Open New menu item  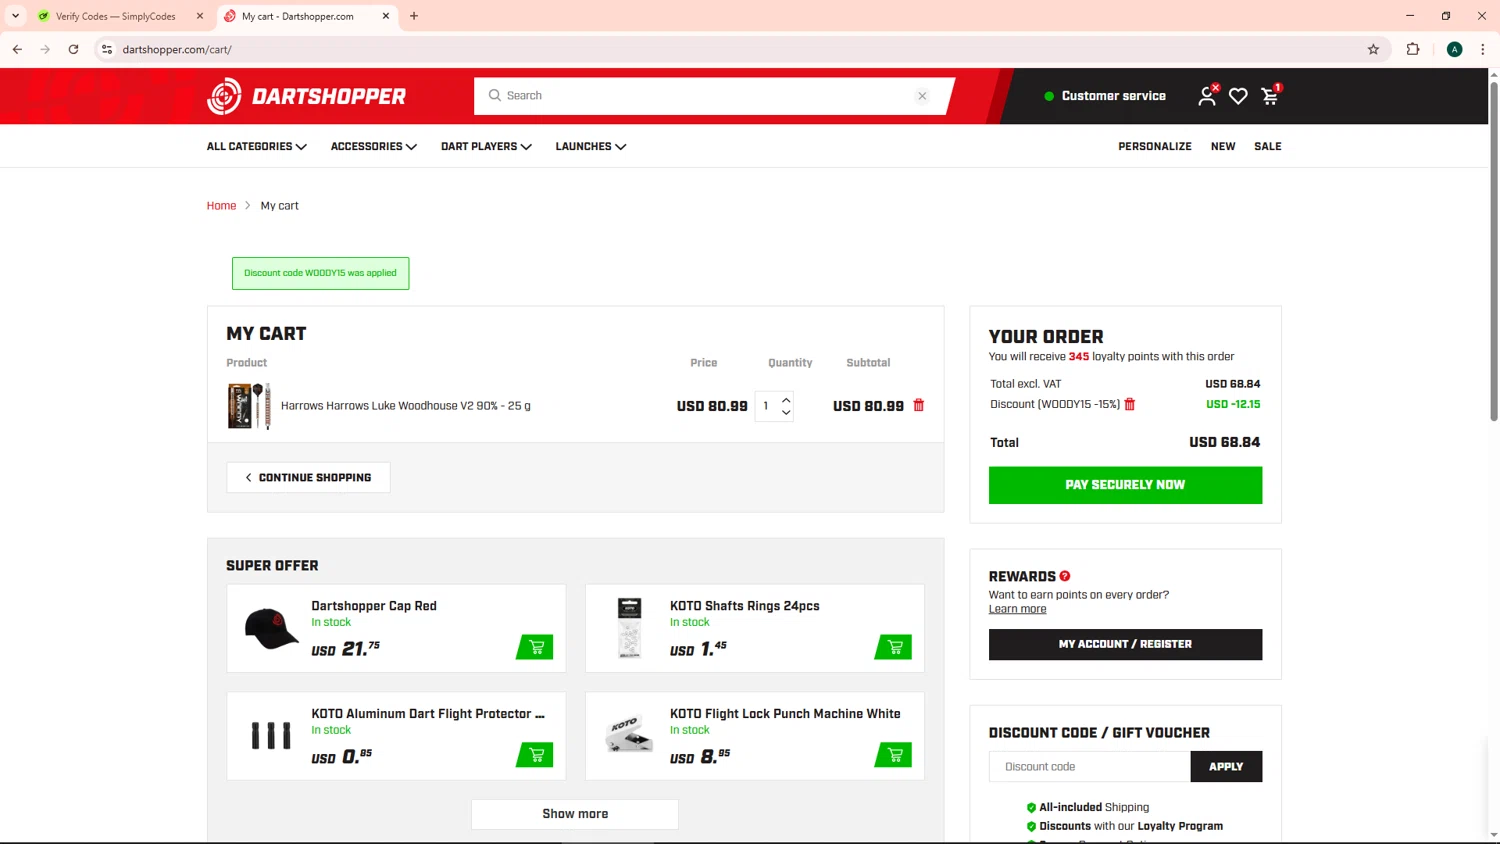pos(1223,146)
